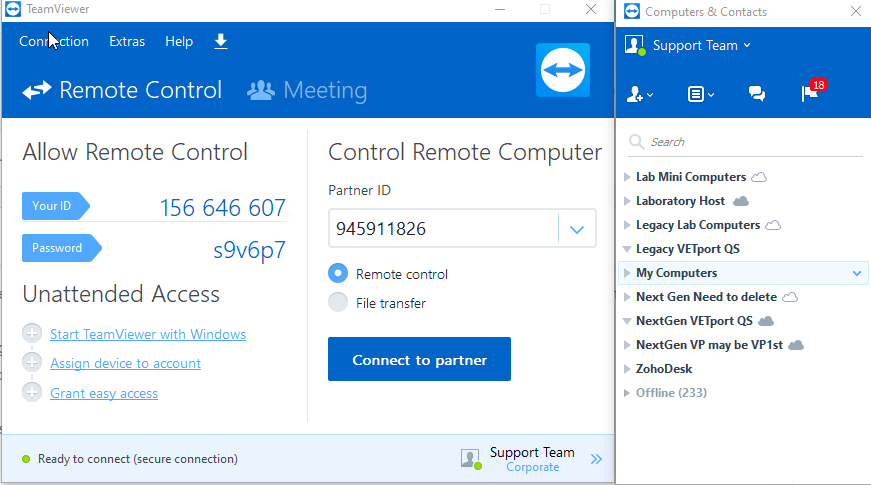Select the ZohoDesk group label
Screen dimensions: 871x485
click(664, 369)
